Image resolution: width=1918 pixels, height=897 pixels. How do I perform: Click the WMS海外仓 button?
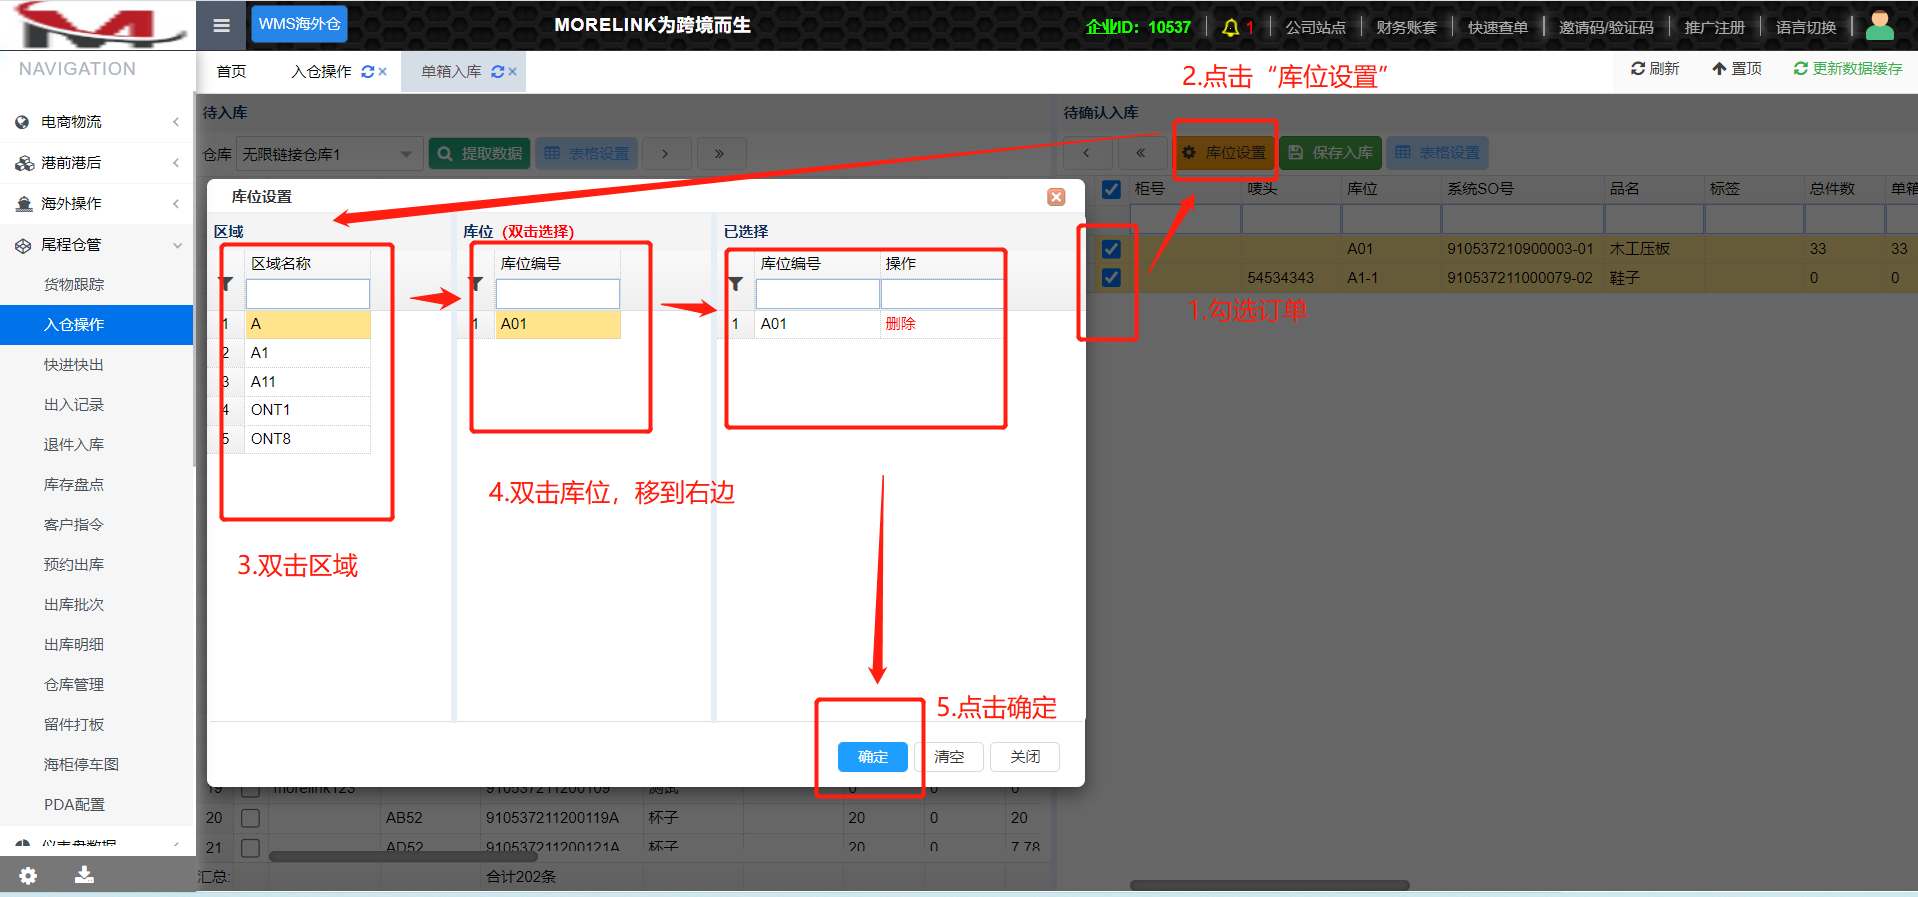coord(299,24)
